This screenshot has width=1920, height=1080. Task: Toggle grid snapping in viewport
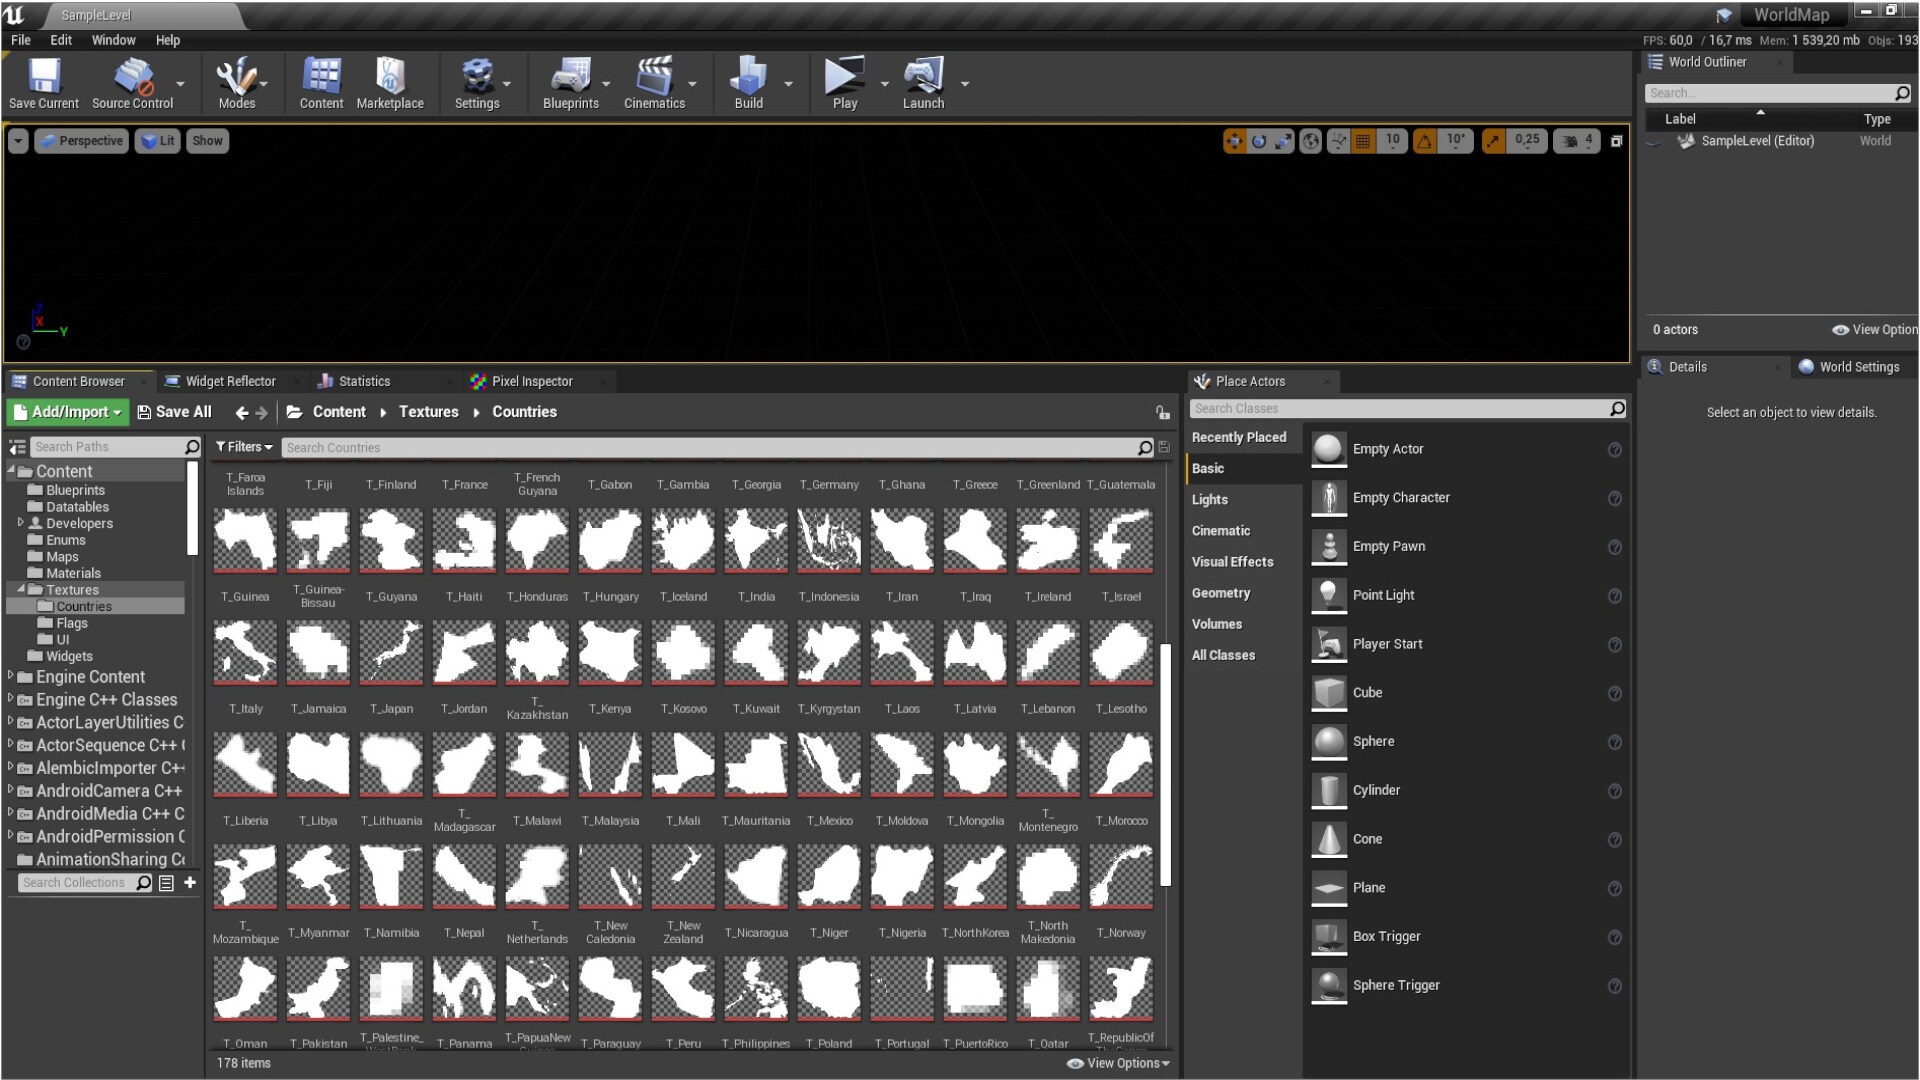point(1363,141)
